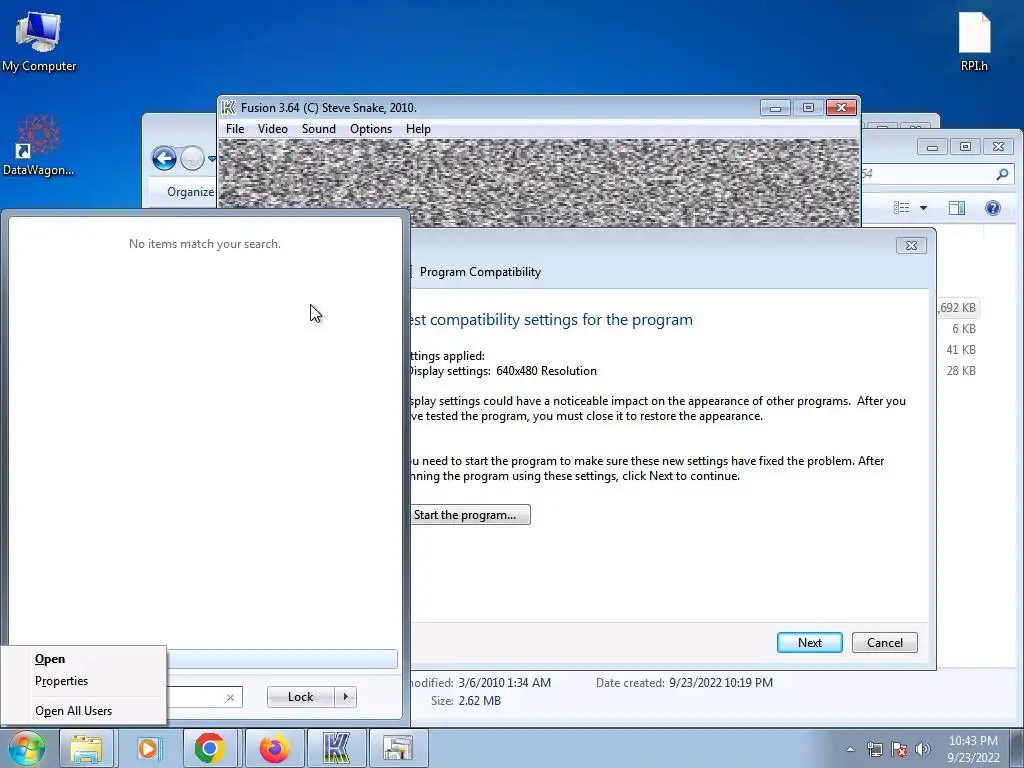This screenshot has width=1024, height=768.
Task: Open the RPI.h file on the desktop
Action: tap(974, 42)
